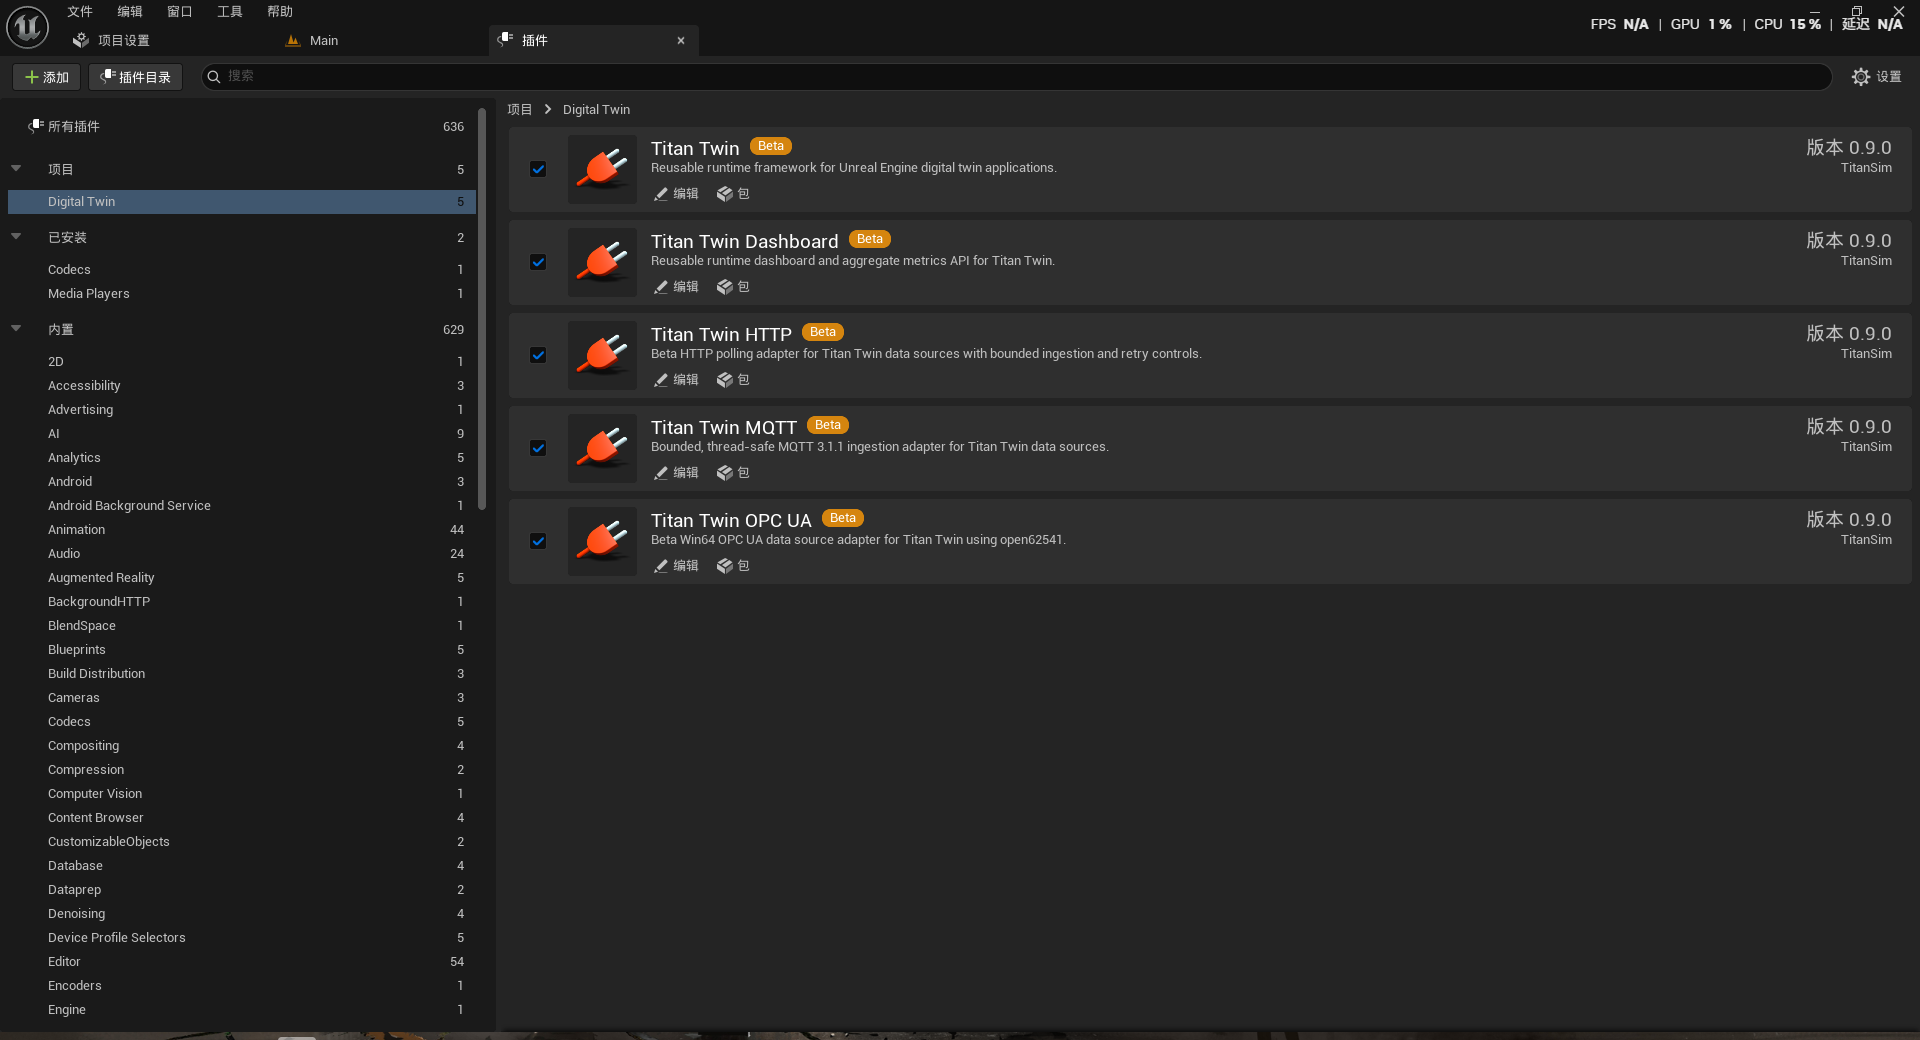Open the 文件 menu

point(80,12)
